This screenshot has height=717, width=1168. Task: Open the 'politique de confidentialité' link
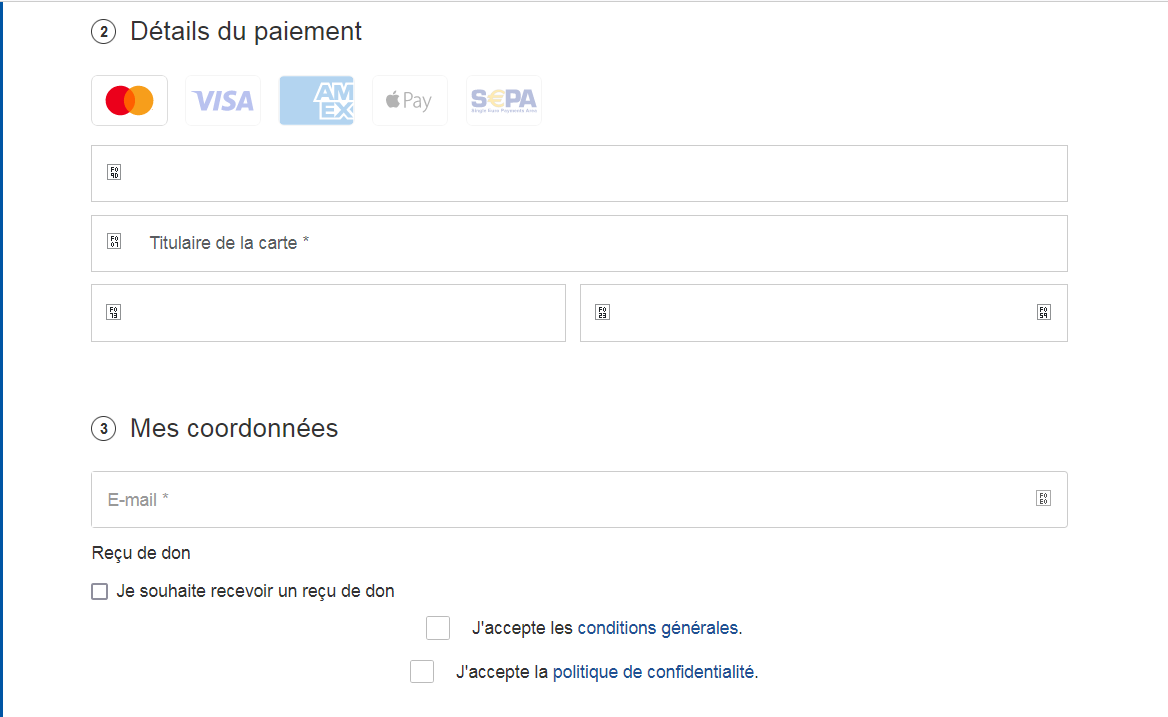(x=653, y=673)
